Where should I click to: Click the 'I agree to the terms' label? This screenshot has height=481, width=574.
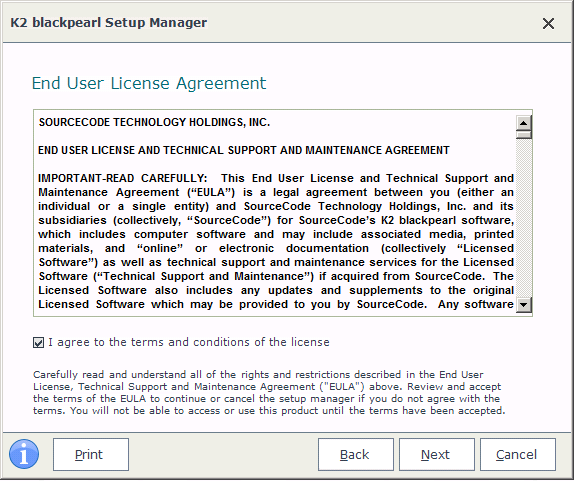tap(189, 342)
